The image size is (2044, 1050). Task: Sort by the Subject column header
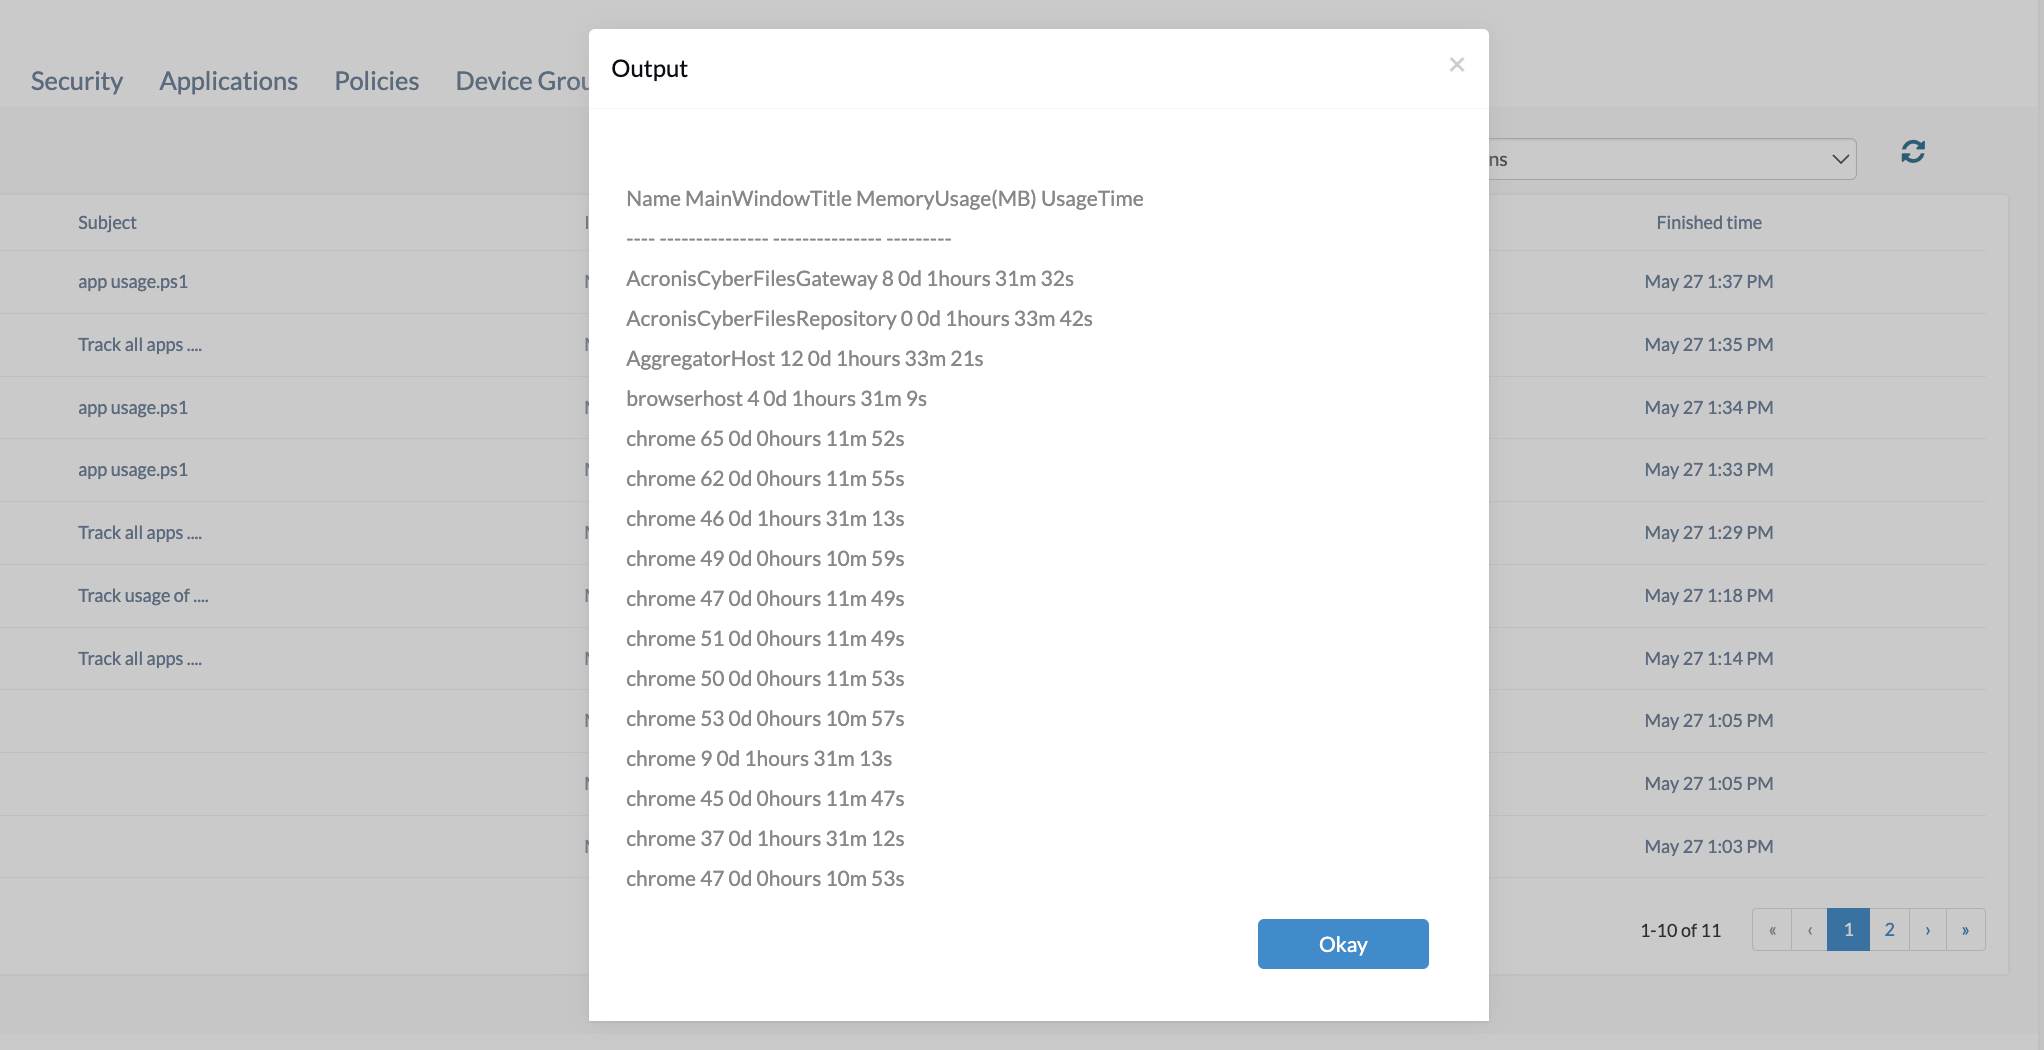pyautogui.click(x=107, y=223)
